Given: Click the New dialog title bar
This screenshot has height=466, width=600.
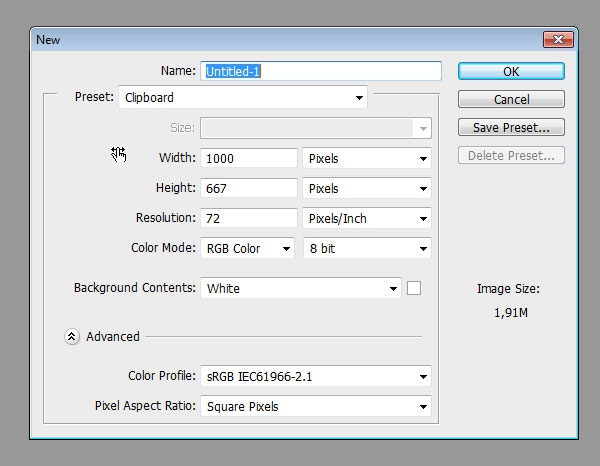Looking at the screenshot, I should 280,40.
